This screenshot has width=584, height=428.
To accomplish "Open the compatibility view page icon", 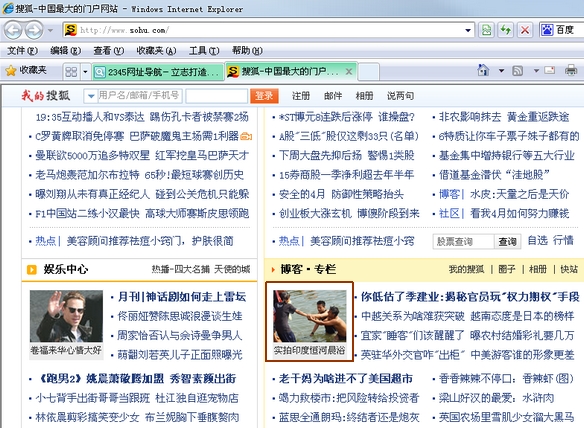I will pos(486,30).
